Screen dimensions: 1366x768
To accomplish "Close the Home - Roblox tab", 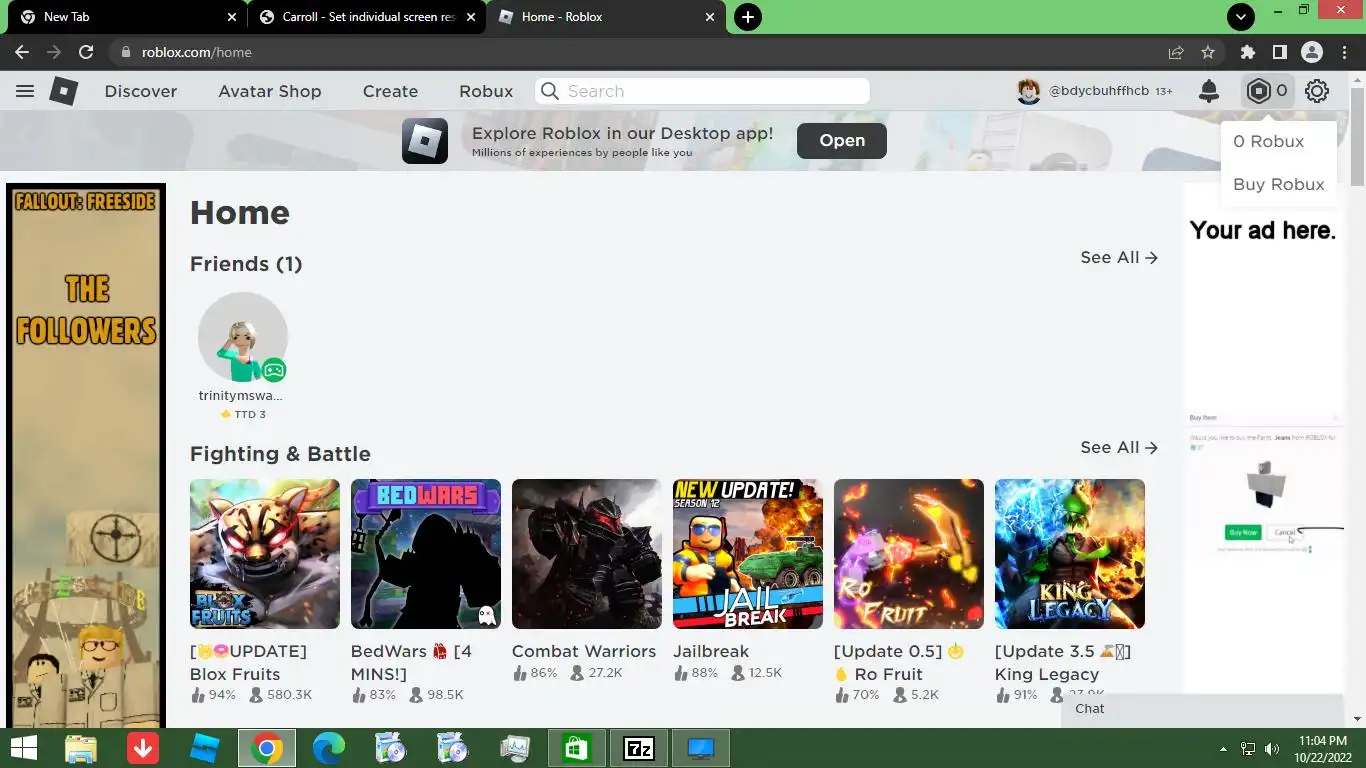I will coord(710,17).
